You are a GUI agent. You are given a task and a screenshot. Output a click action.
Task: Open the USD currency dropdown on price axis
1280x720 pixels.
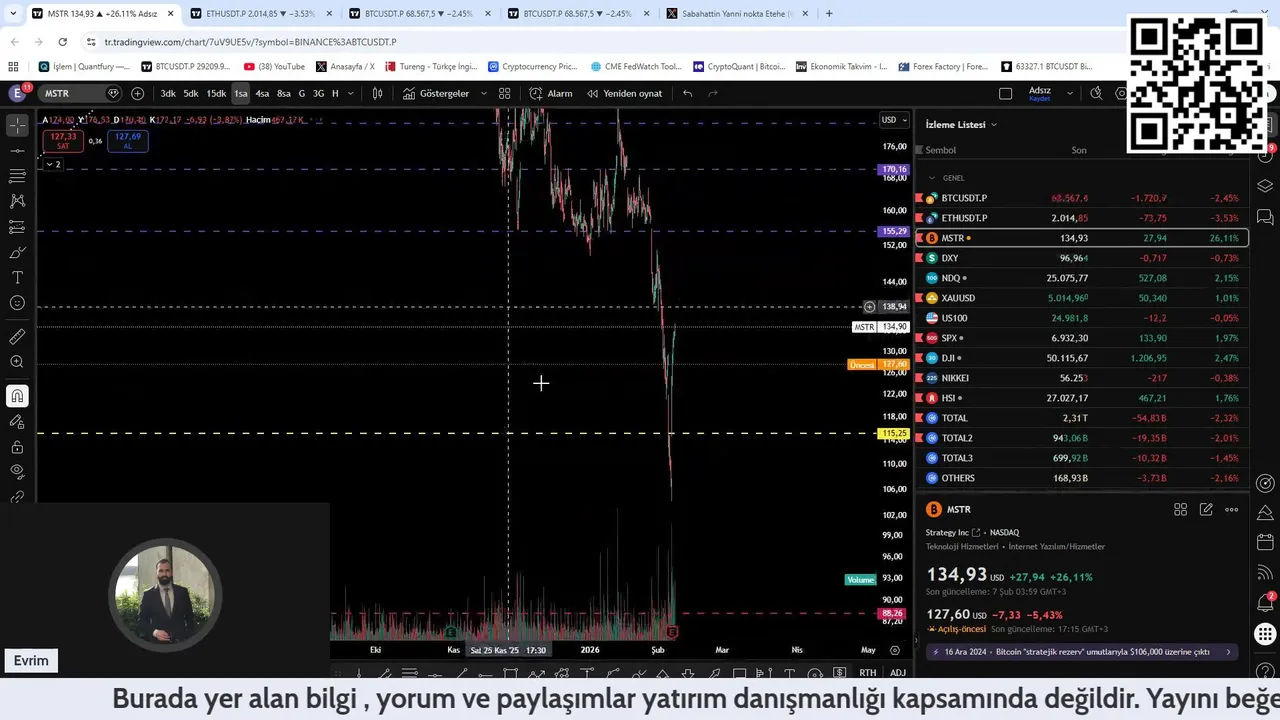click(x=893, y=120)
